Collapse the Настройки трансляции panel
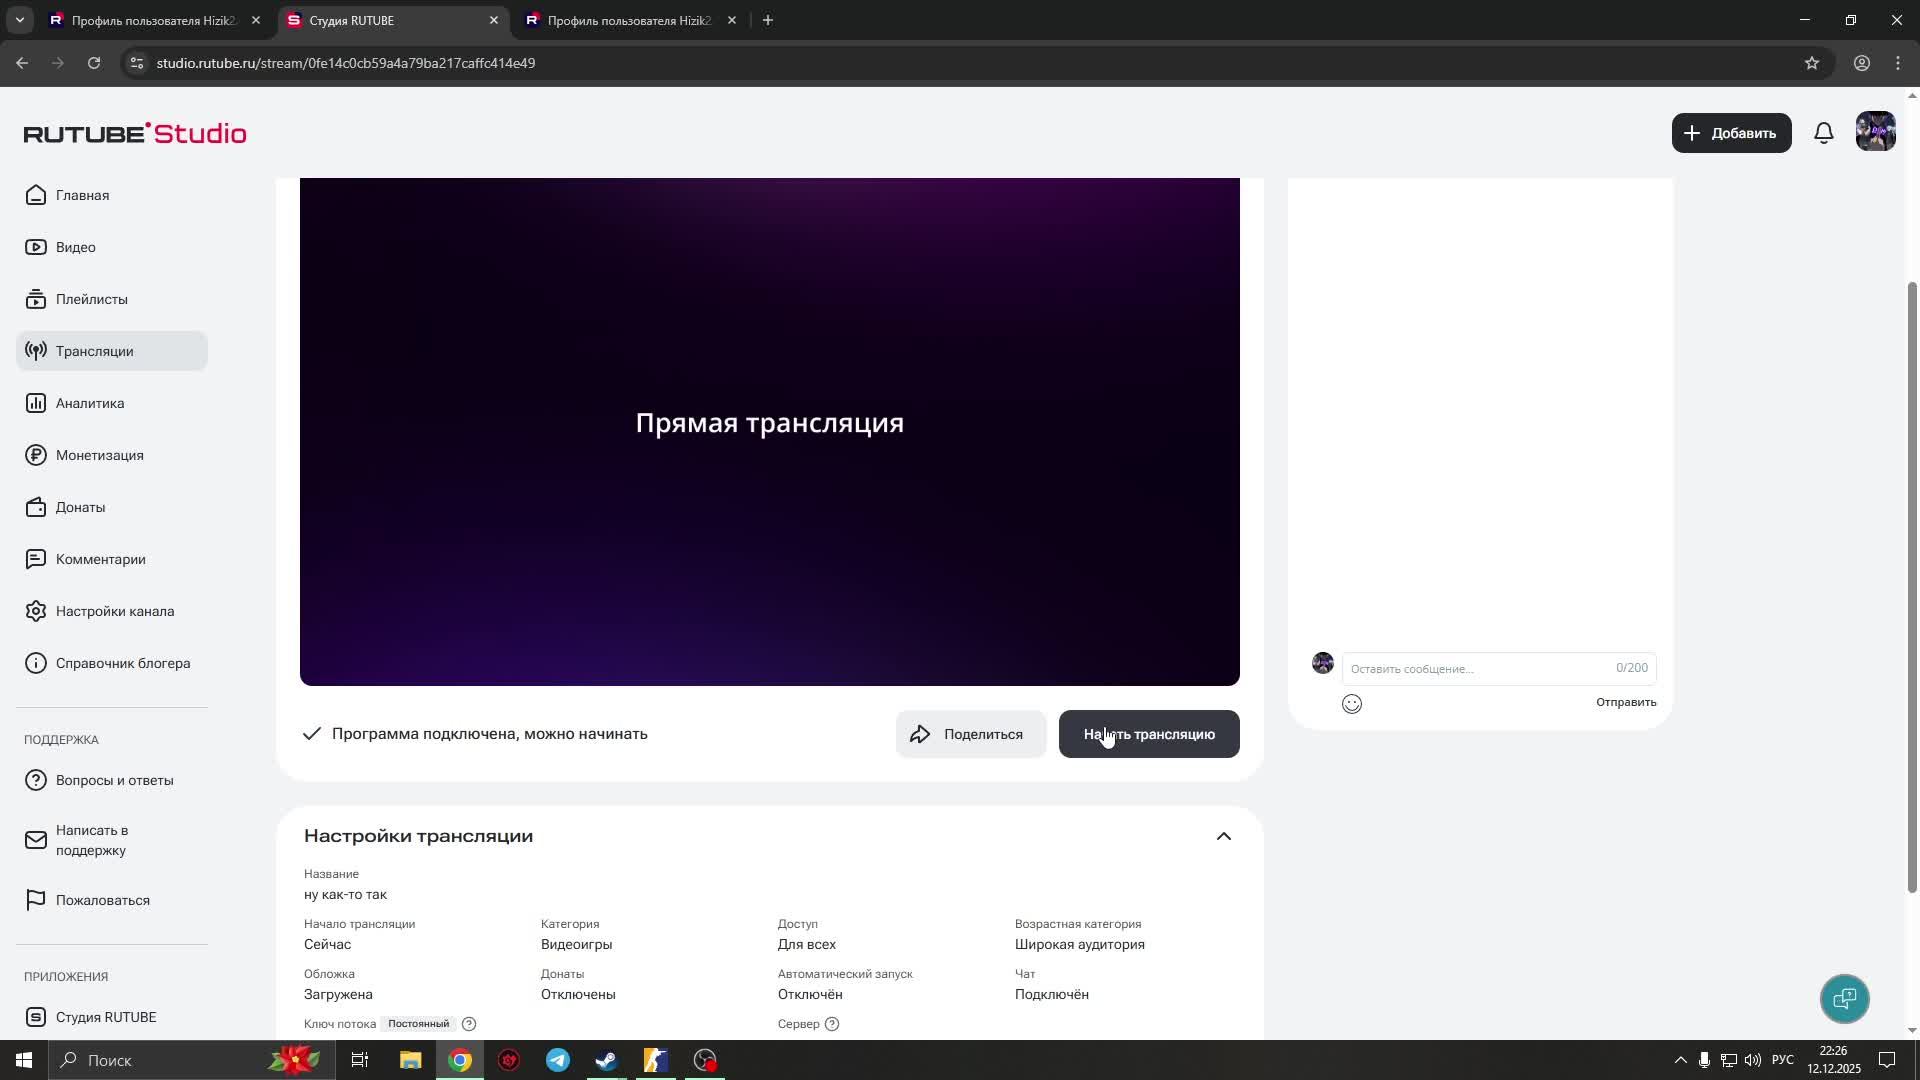Viewport: 1920px width, 1080px height. 1224,836
